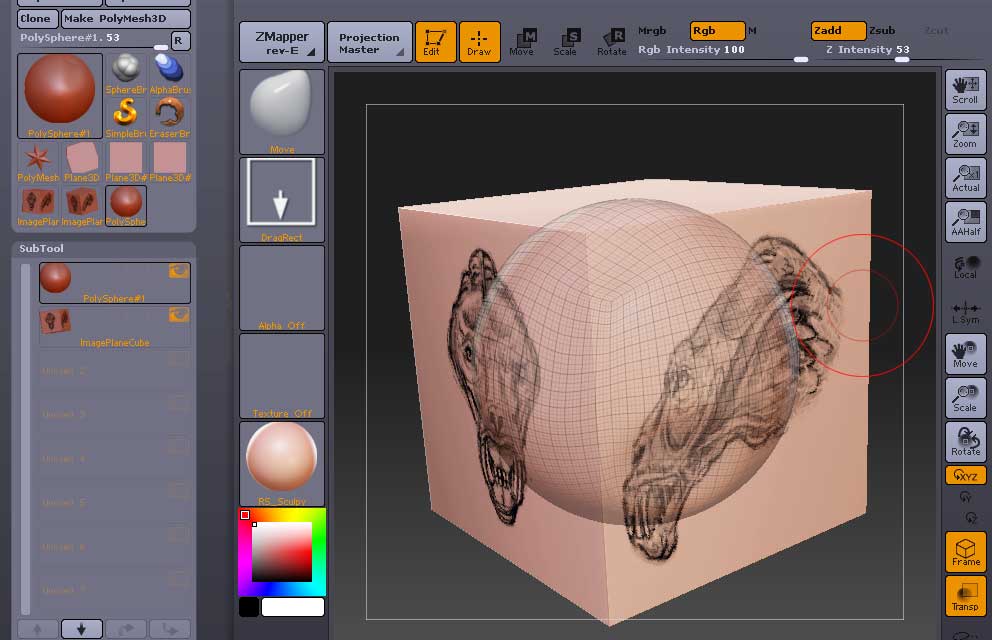Open the Move brush picker
Viewport: 992px width, 640px height.
tap(282, 112)
